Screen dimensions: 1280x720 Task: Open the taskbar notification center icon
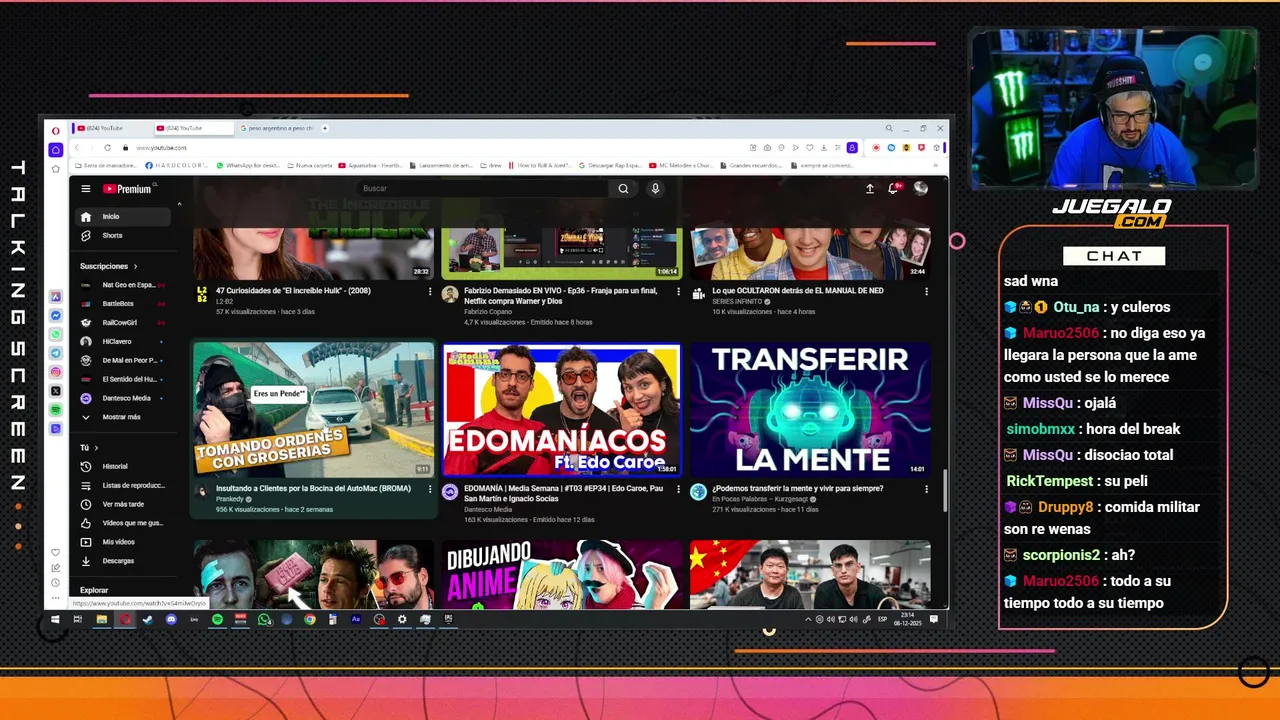point(934,620)
